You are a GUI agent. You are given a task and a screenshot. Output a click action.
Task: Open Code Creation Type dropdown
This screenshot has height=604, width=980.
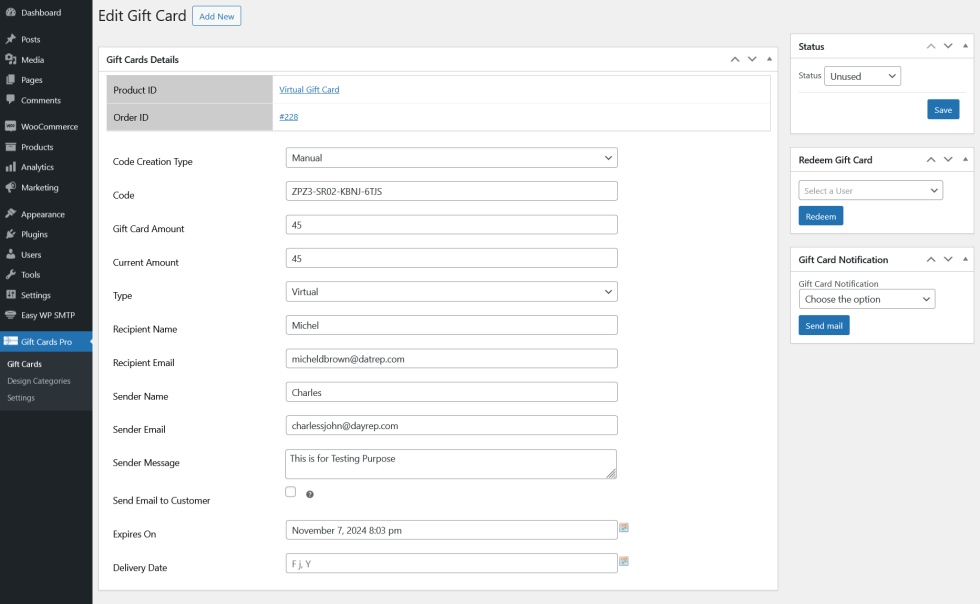pos(451,158)
